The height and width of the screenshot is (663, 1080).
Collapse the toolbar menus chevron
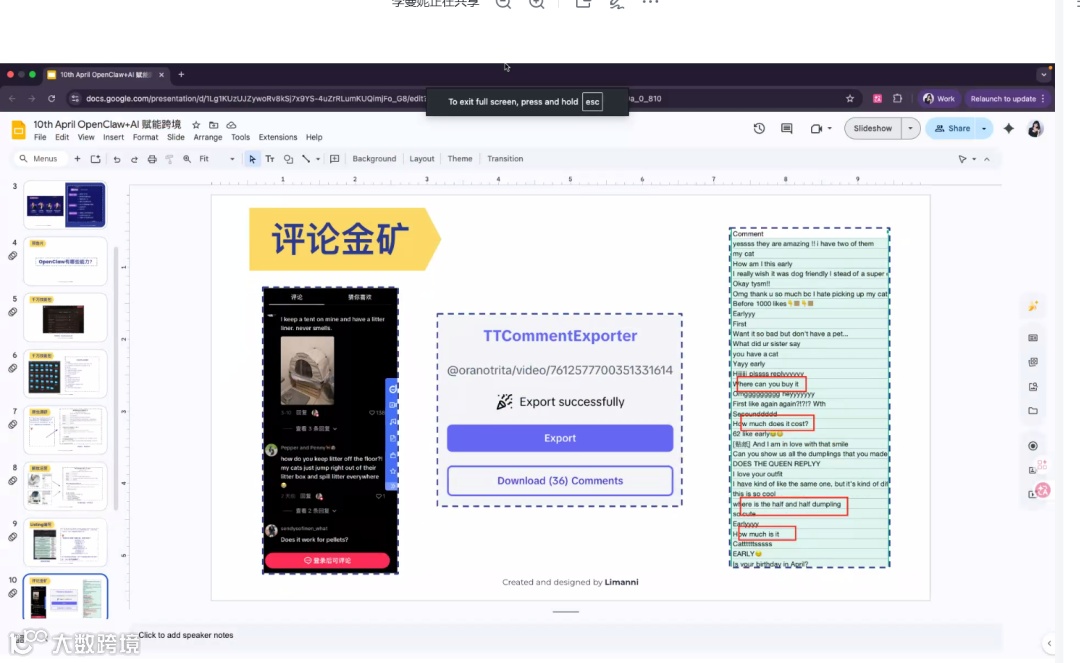point(986,159)
